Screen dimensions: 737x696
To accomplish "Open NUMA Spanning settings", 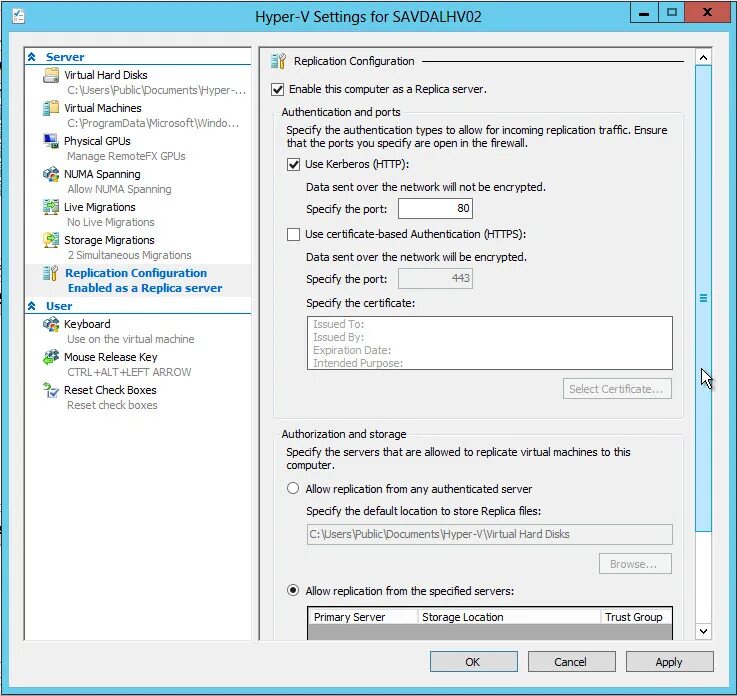I will [x=102, y=174].
